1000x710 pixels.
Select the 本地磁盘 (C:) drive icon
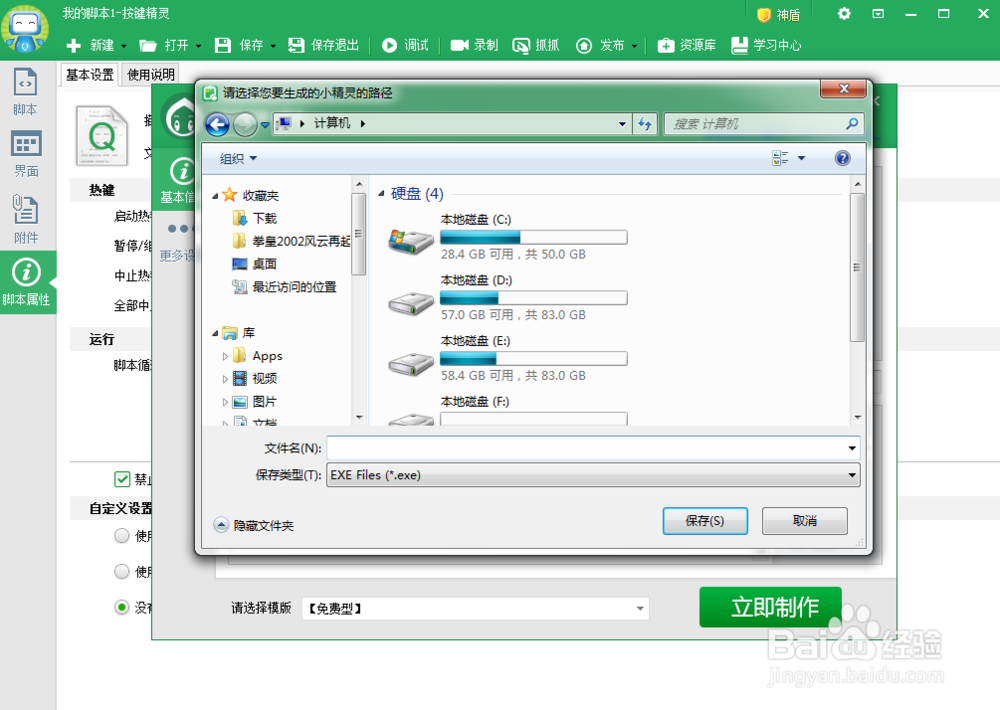(411, 241)
